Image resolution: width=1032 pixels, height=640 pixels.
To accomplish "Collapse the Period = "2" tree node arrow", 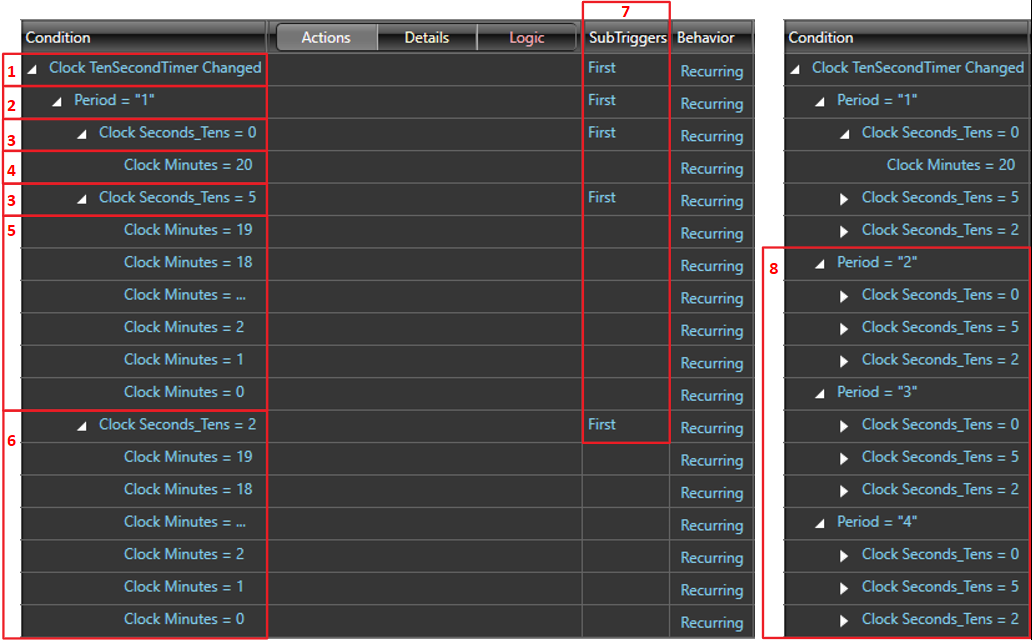I will tap(820, 263).
